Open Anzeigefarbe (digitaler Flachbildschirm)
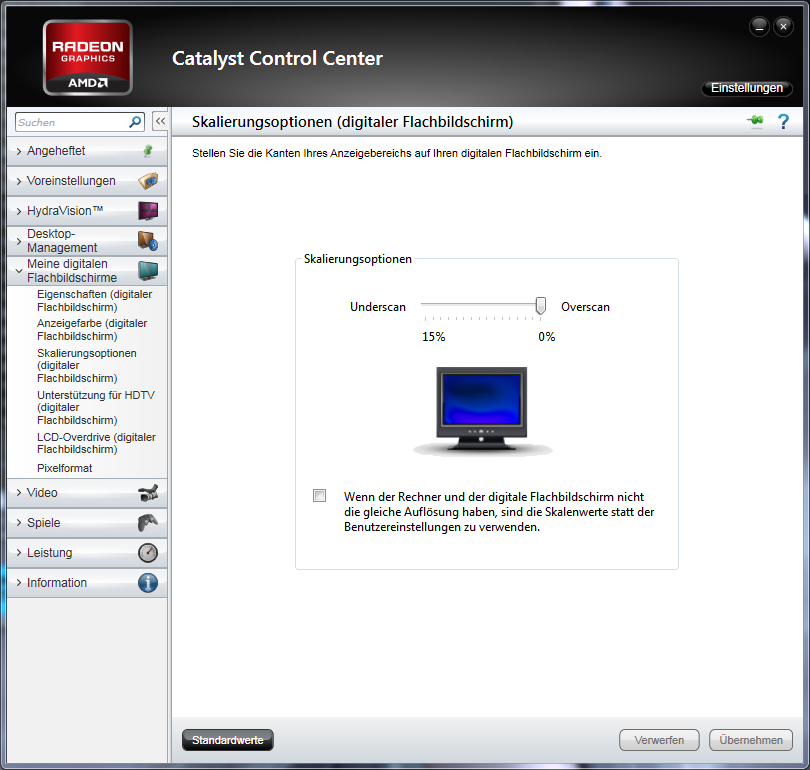This screenshot has width=810, height=770. tap(92, 329)
